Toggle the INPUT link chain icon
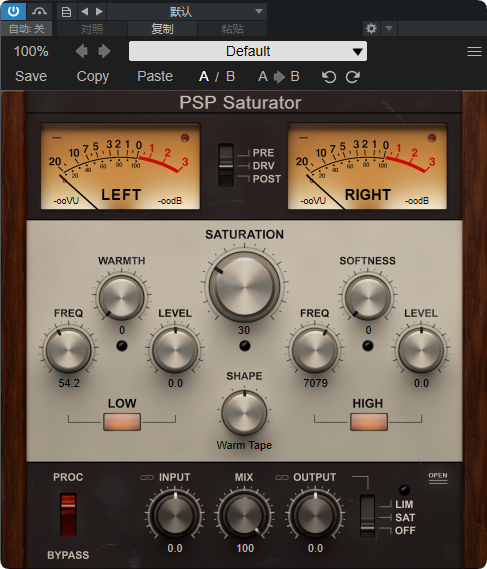The width and height of the screenshot is (487, 569). pos(146,478)
